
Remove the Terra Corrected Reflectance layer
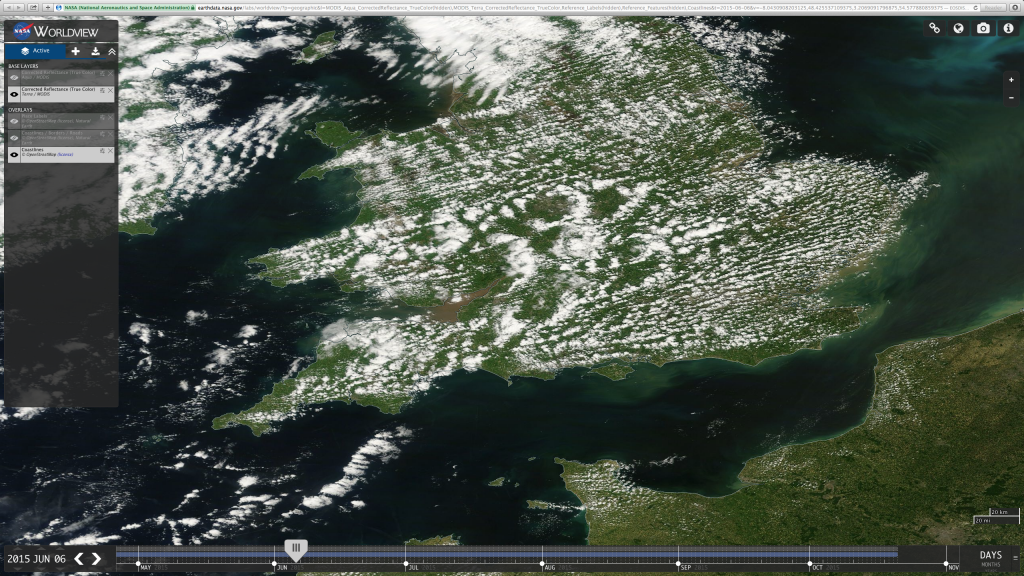pos(110,91)
